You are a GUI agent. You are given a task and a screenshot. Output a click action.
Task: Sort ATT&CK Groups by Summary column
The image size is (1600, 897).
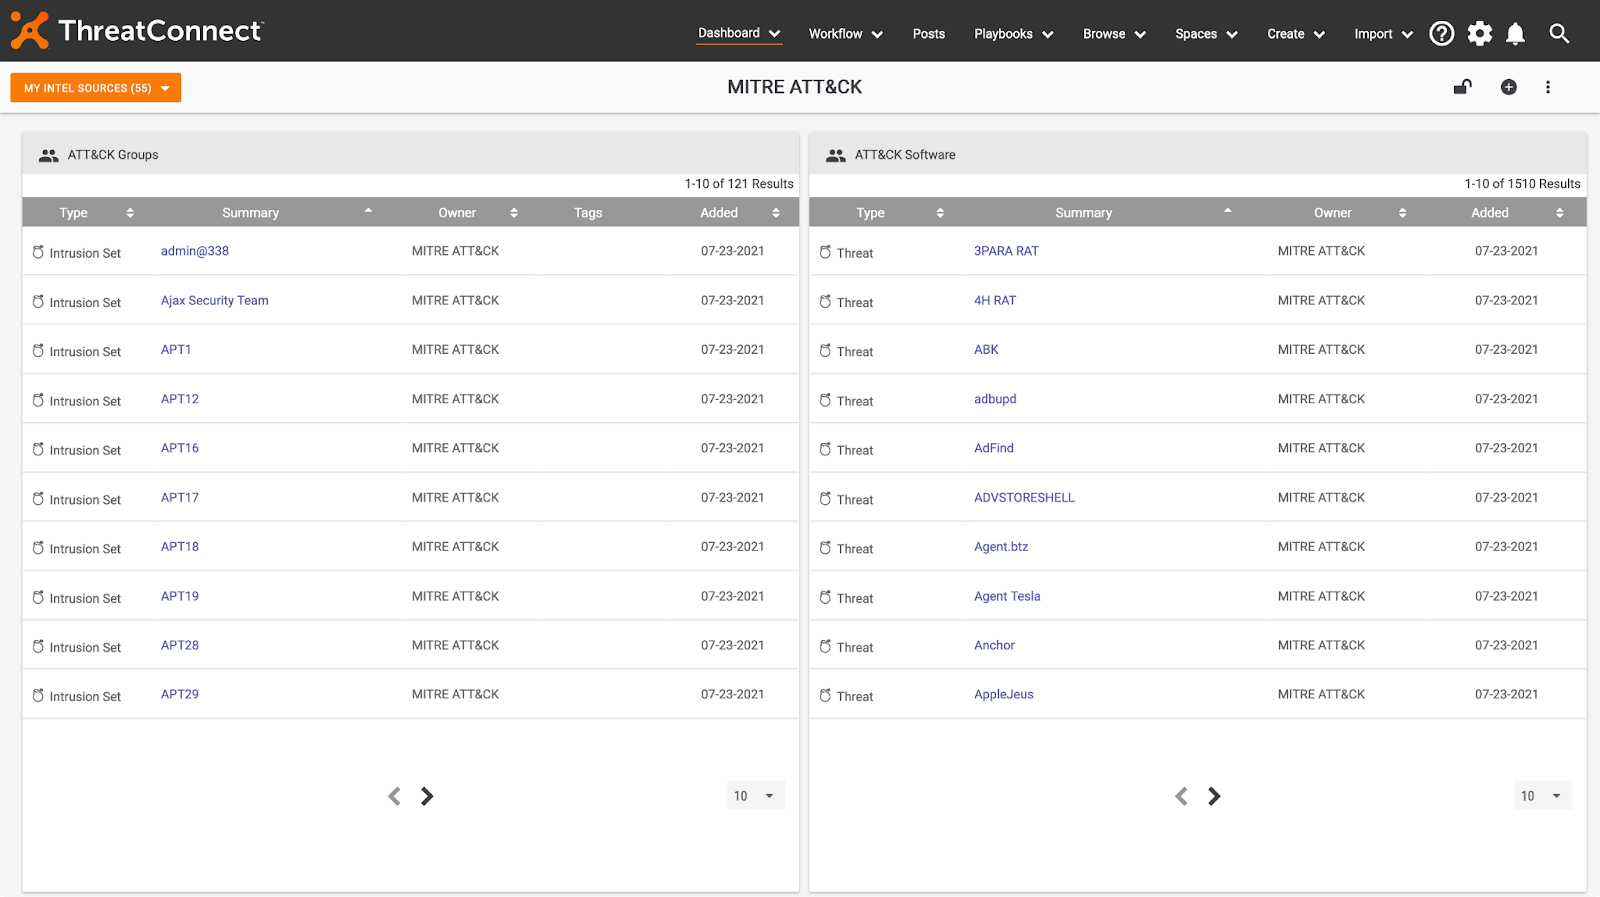pyautogui.click(x=368, y=211)
